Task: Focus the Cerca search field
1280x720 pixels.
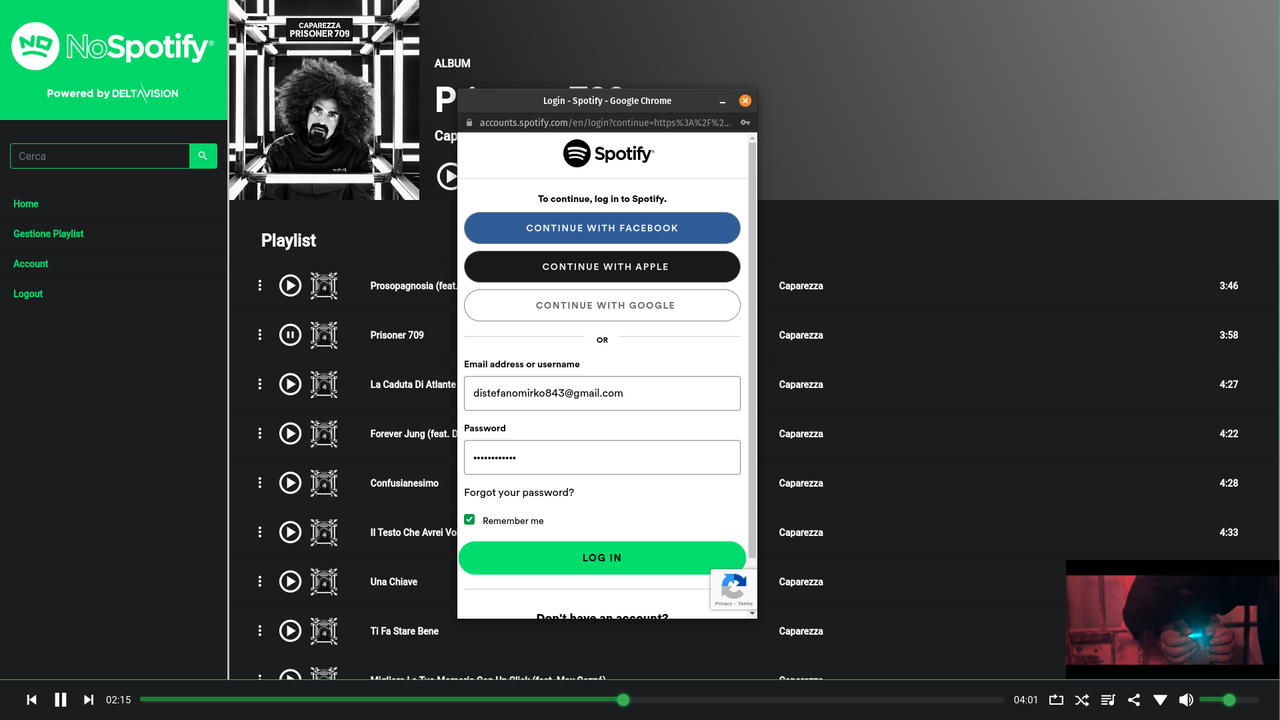Action: (100, 156)
